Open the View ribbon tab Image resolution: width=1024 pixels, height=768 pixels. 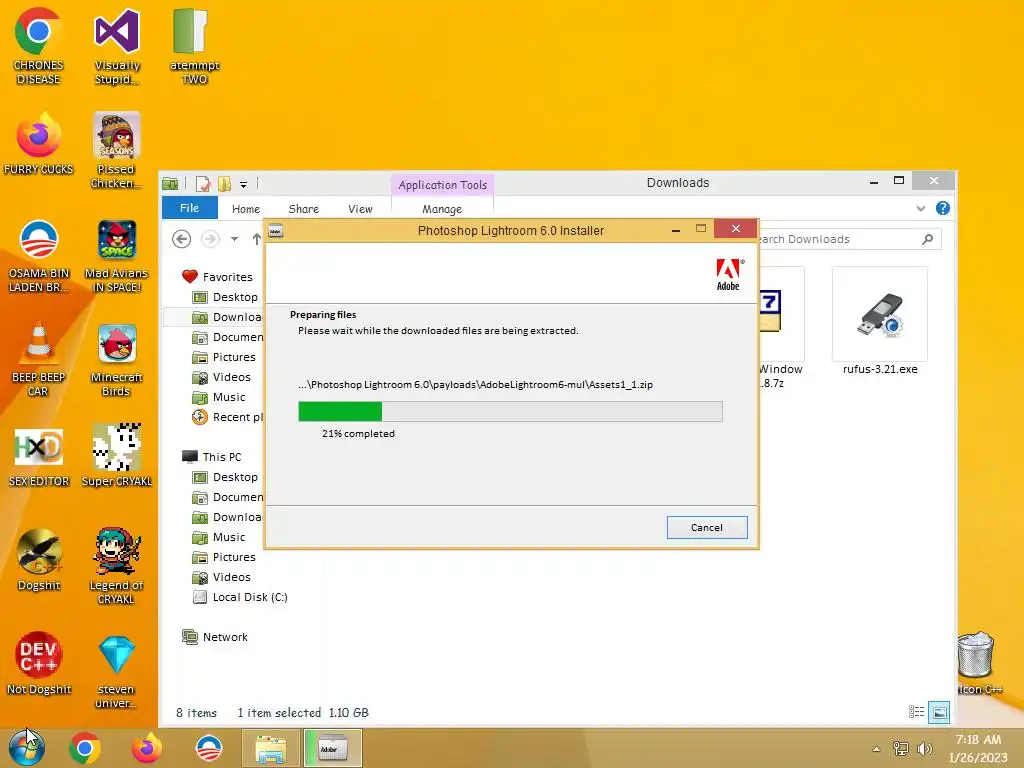[360, 209]
